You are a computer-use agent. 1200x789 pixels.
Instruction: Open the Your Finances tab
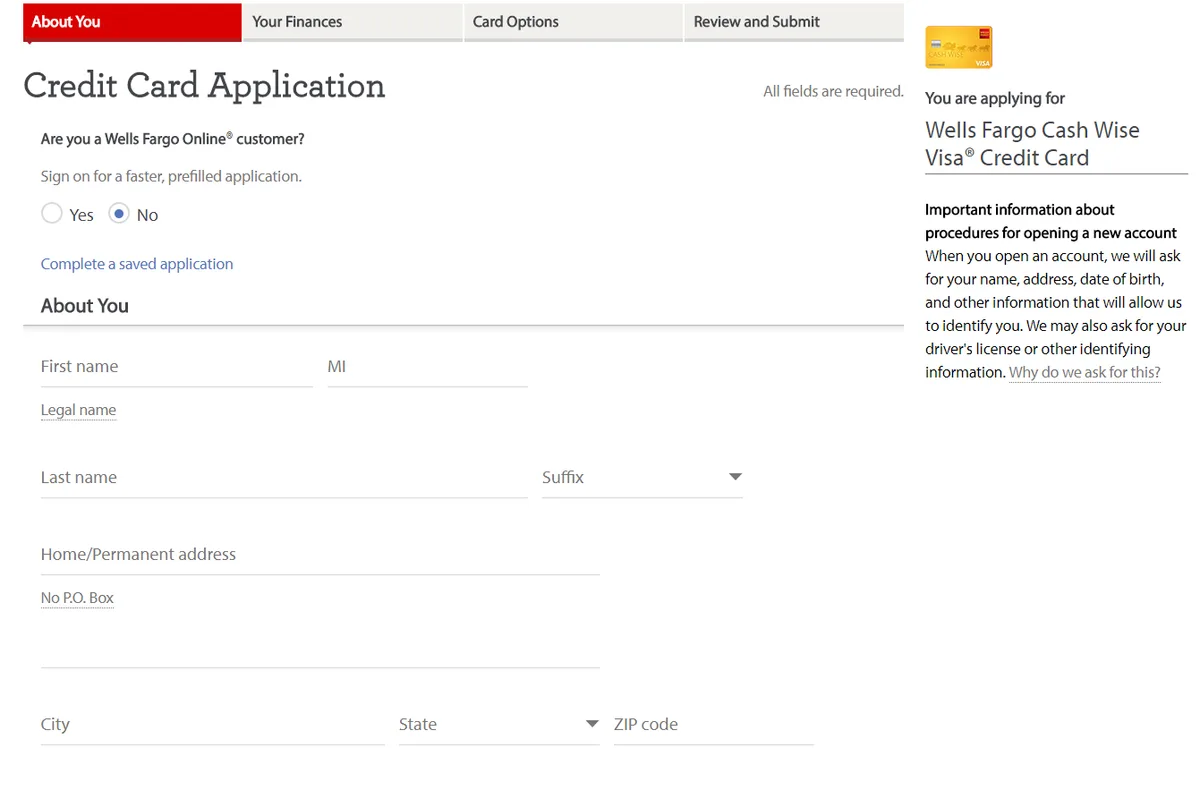coord(352,22)
